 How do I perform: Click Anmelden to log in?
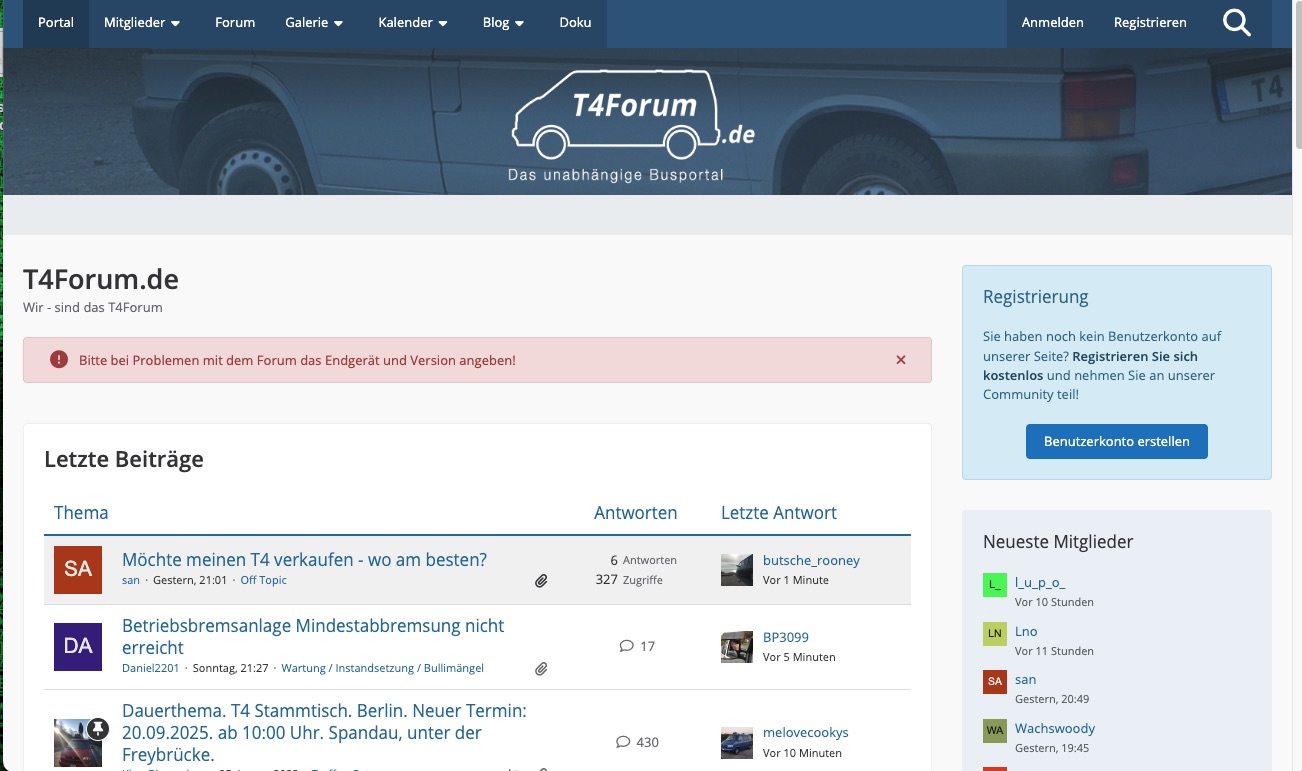(x=1052, y=22)
